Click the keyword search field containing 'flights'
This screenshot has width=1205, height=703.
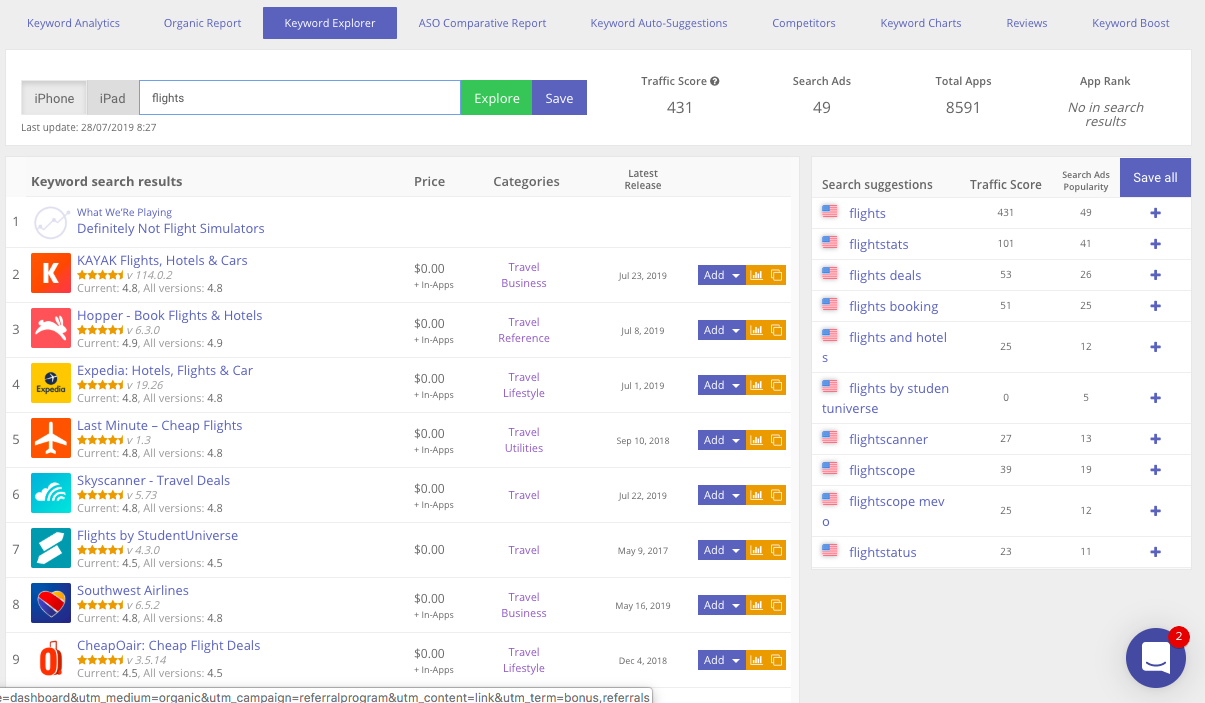(299, 98)
